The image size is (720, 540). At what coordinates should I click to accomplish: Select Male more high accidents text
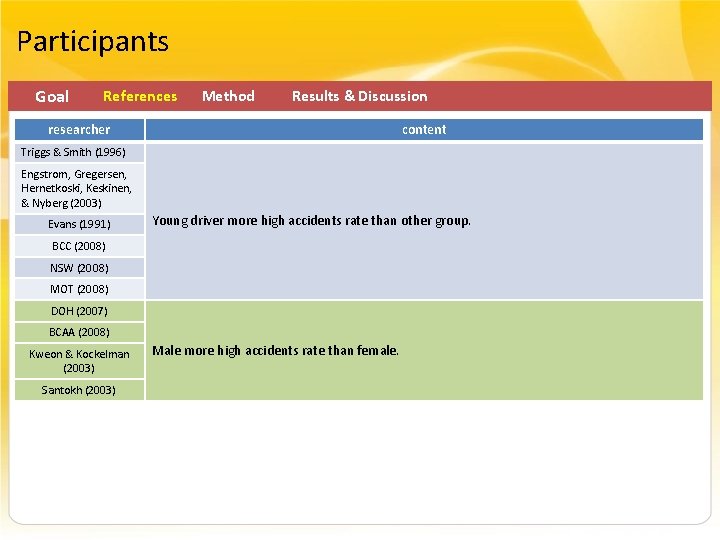click(275, 351)
